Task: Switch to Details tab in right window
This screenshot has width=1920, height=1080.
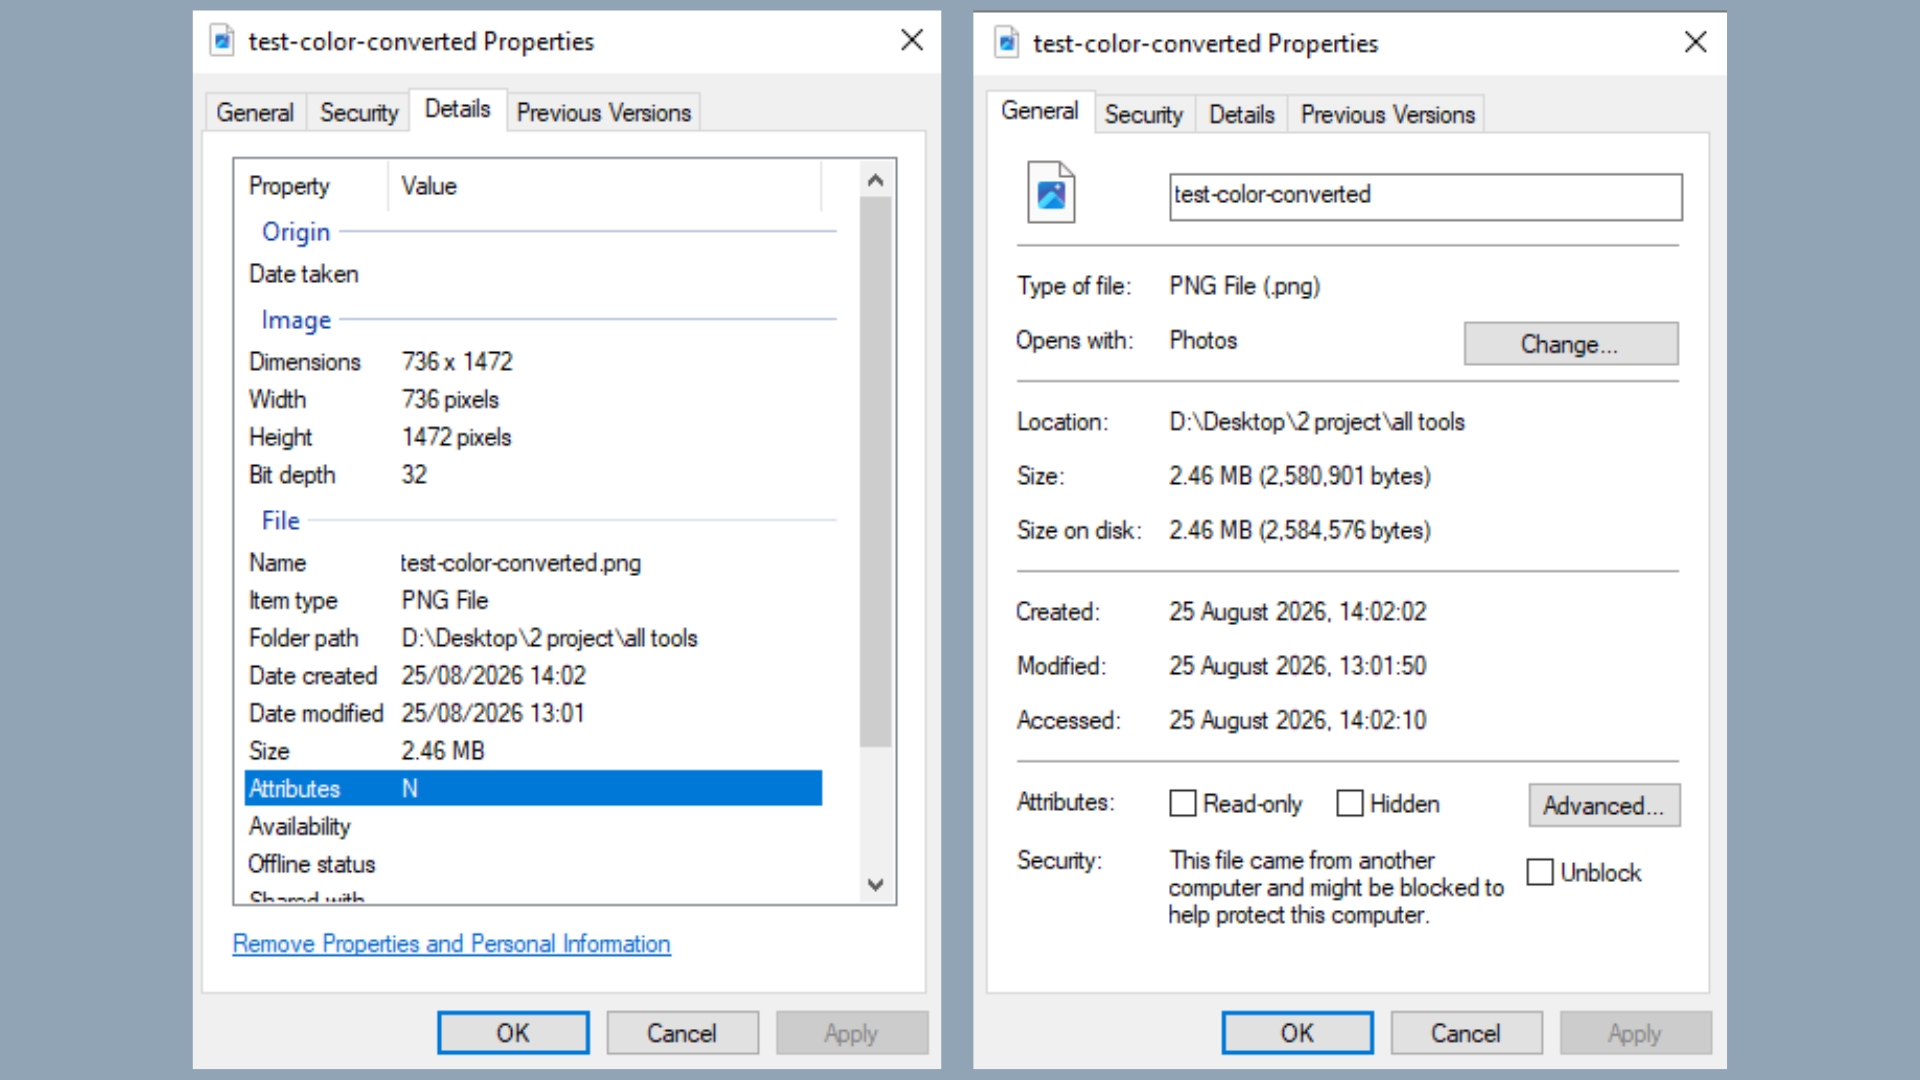Action: click(x=1242, y=115)
